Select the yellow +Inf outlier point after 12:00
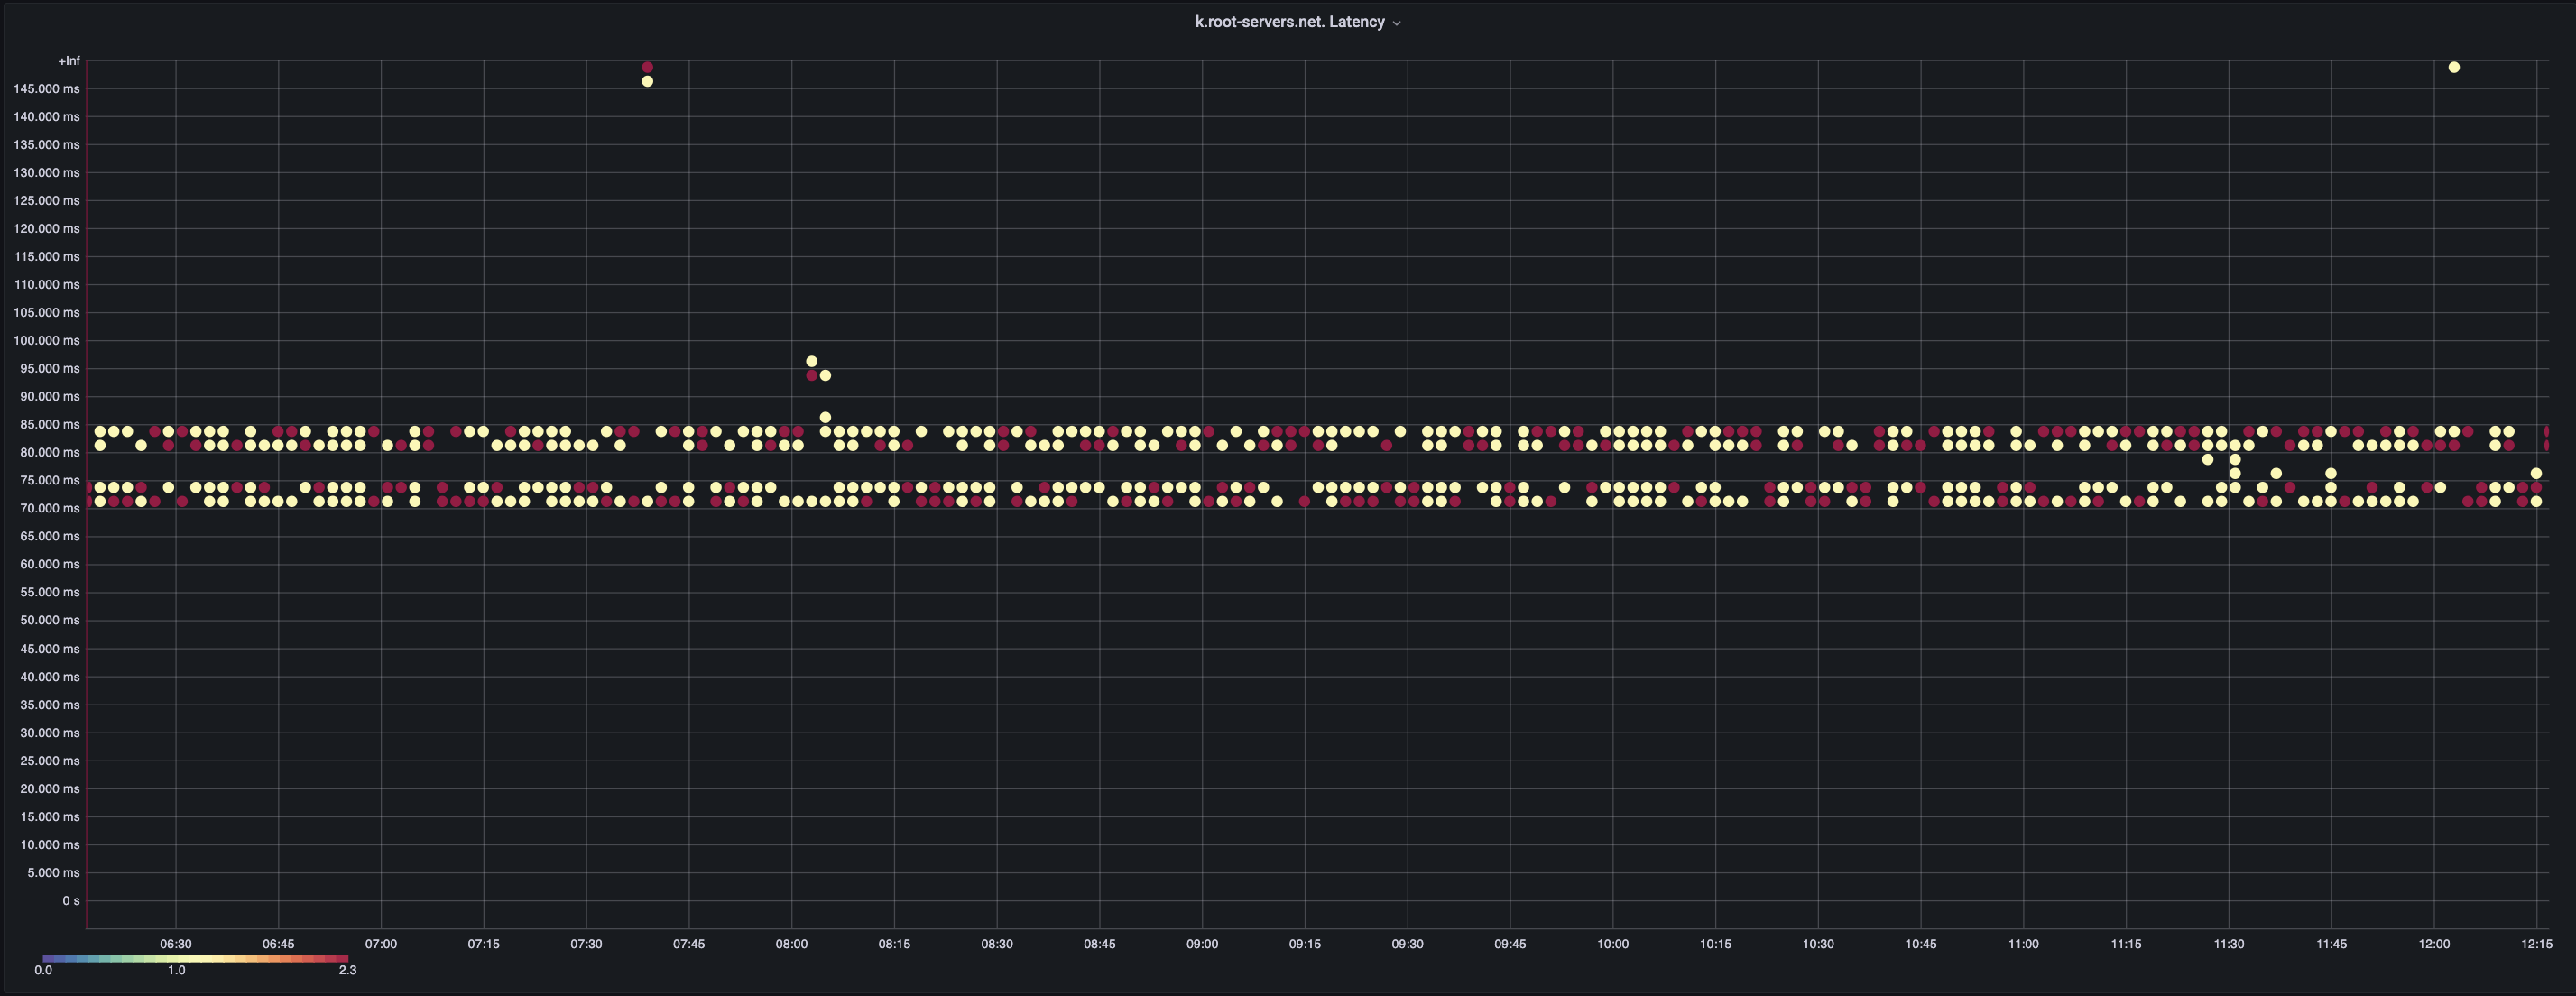The image size is (2576, 996). (2453, 67)
